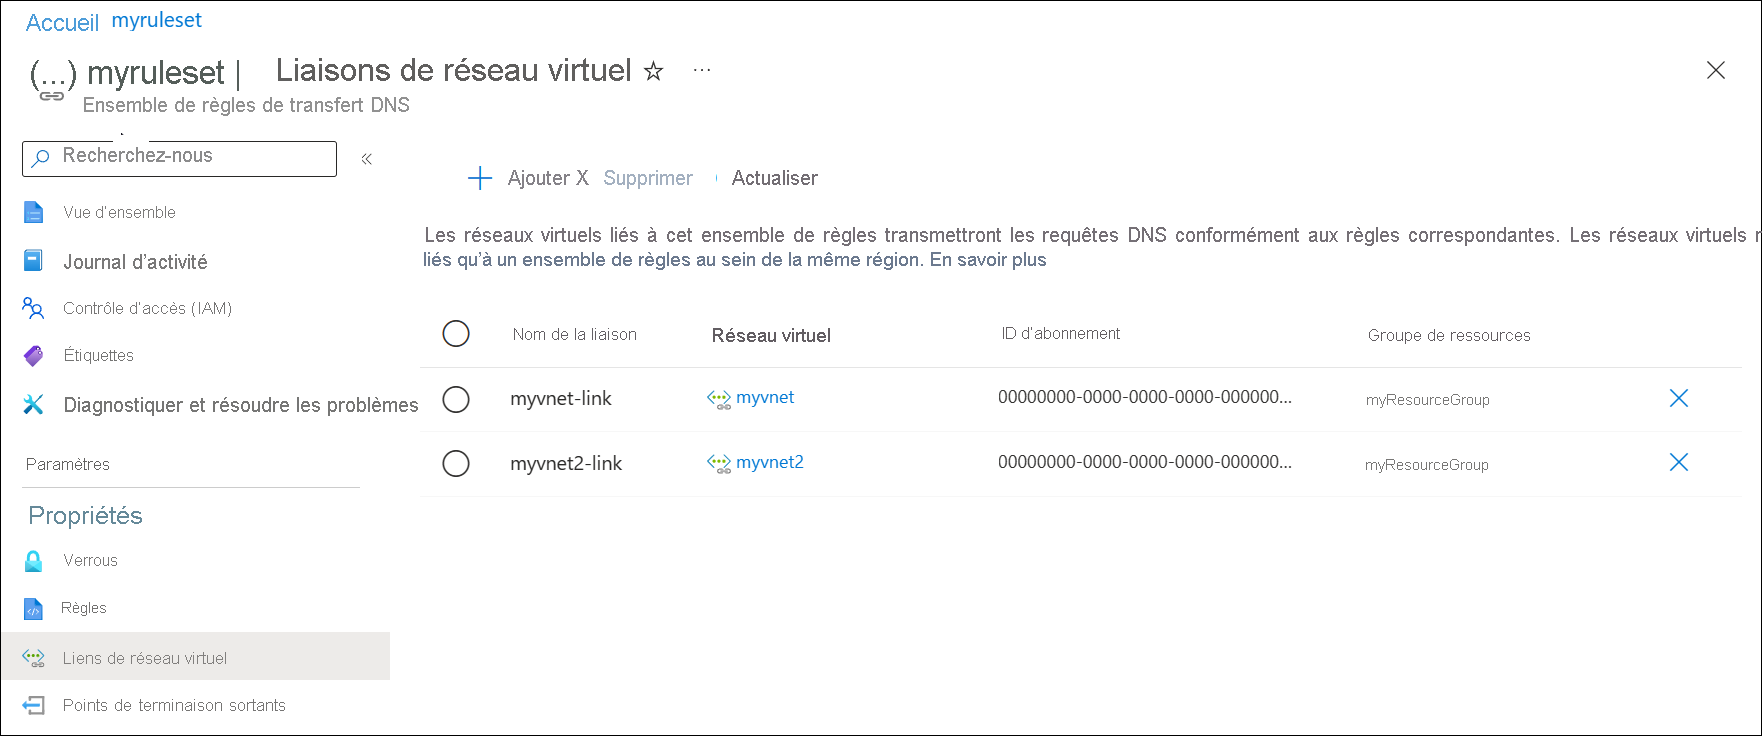The width and height of the screenshot is (1762, 736).
Task: Select Liens de réseau virtuel menu item
Action: (195, 657)
